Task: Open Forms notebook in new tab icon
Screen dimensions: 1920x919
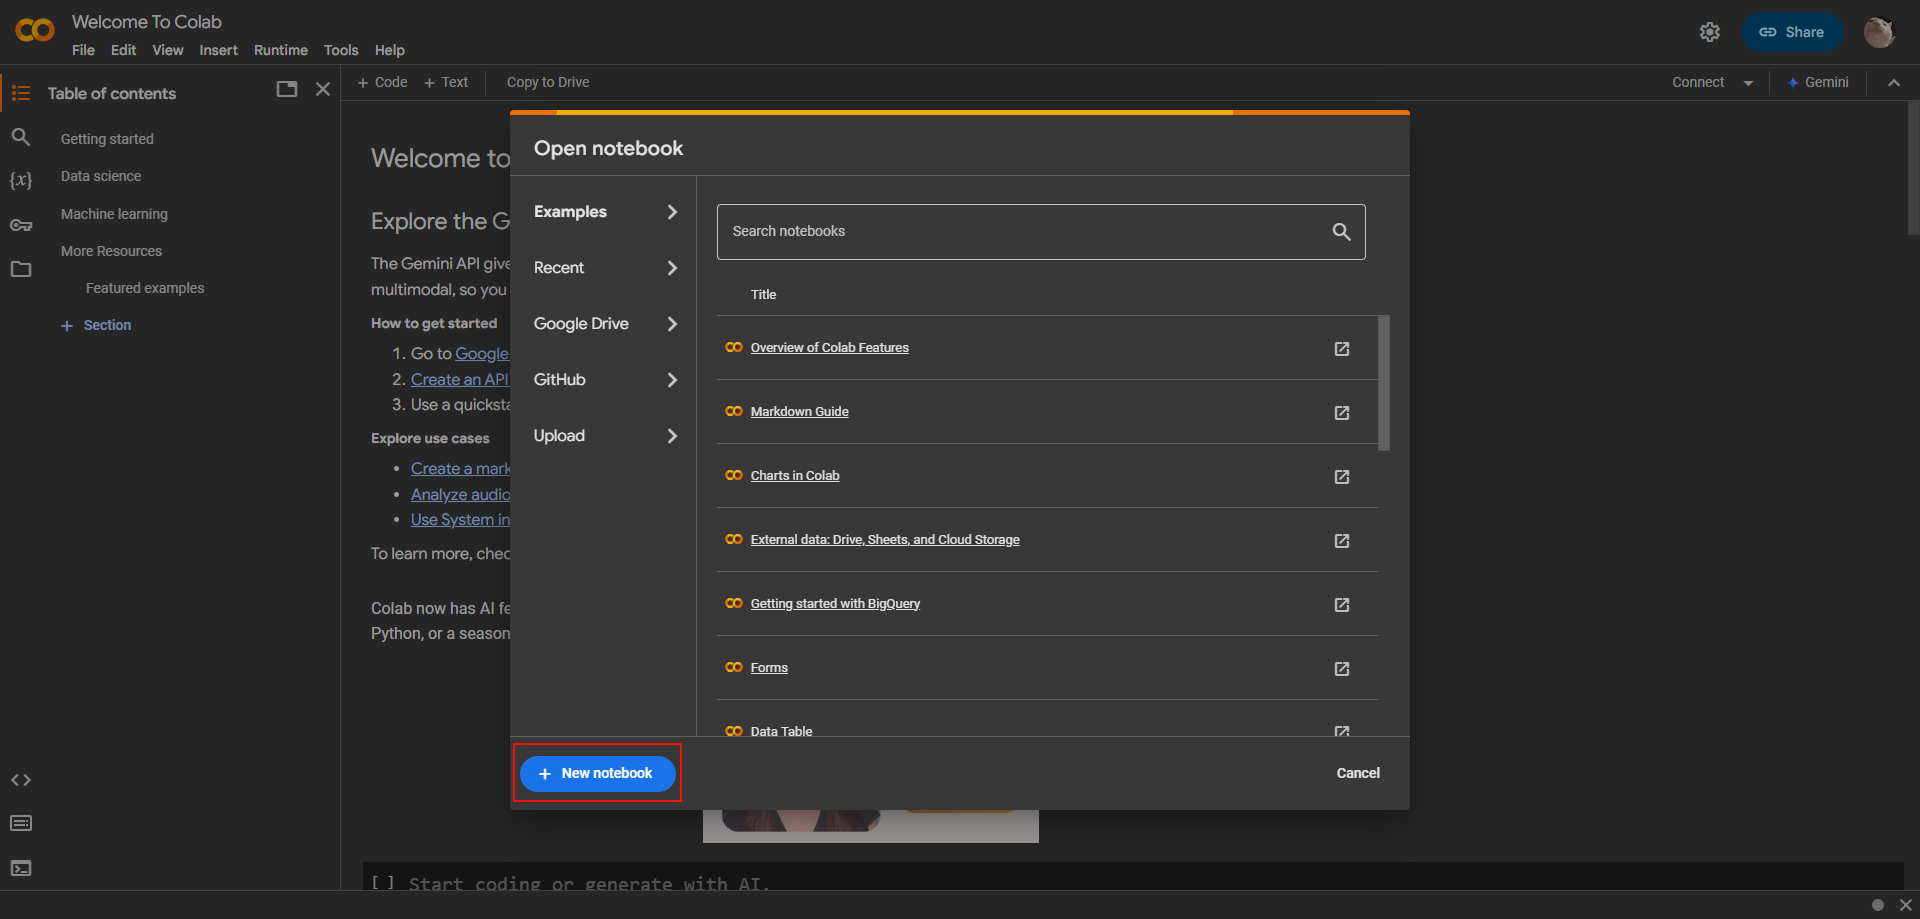Action: point(1342,669)
